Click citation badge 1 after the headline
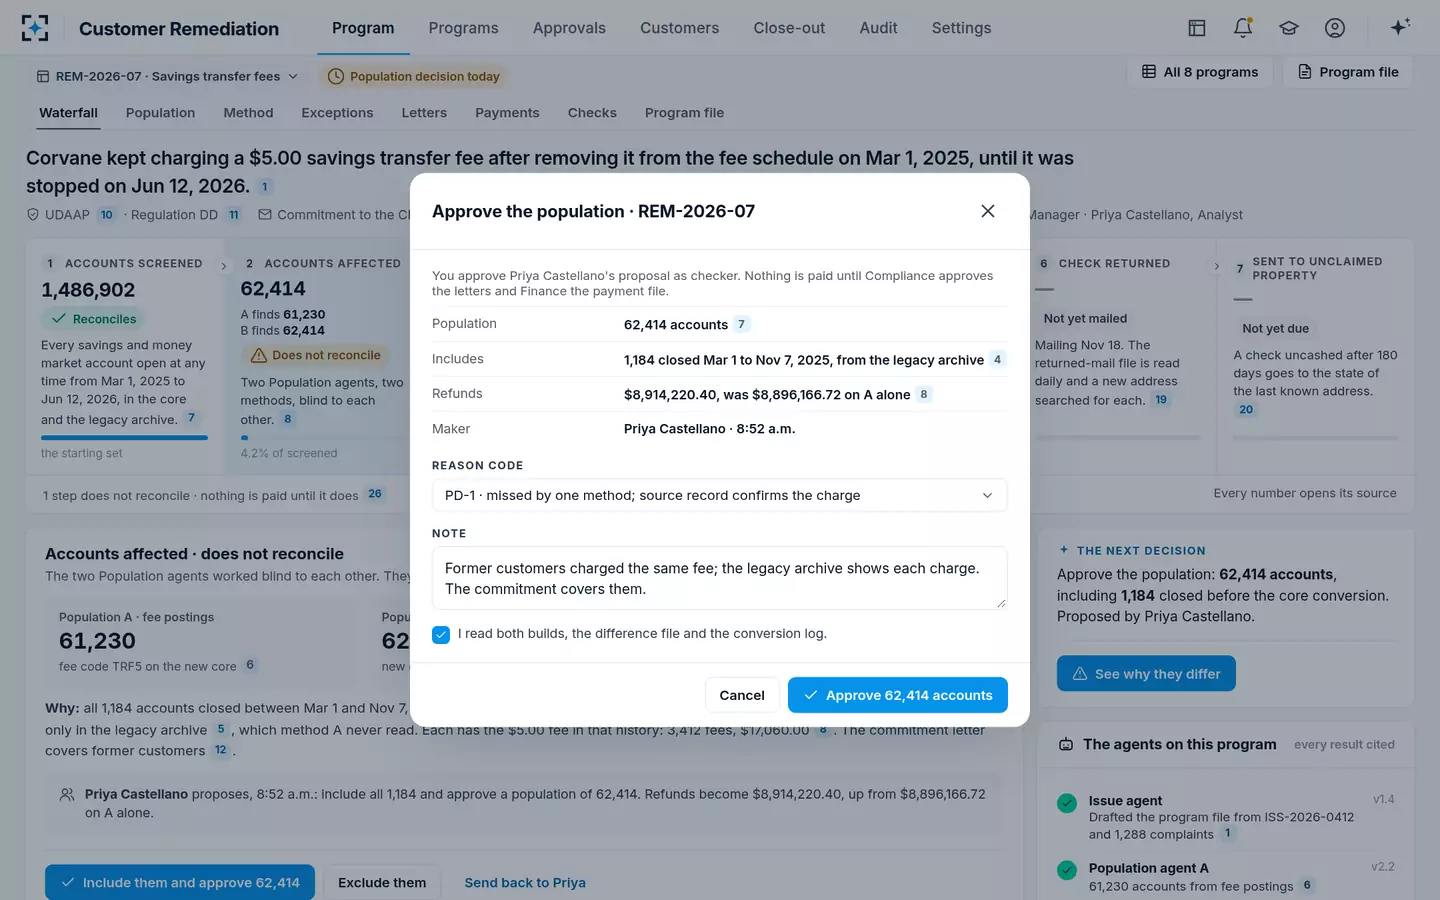This screenshot has width=1440, height=900. 264,186
